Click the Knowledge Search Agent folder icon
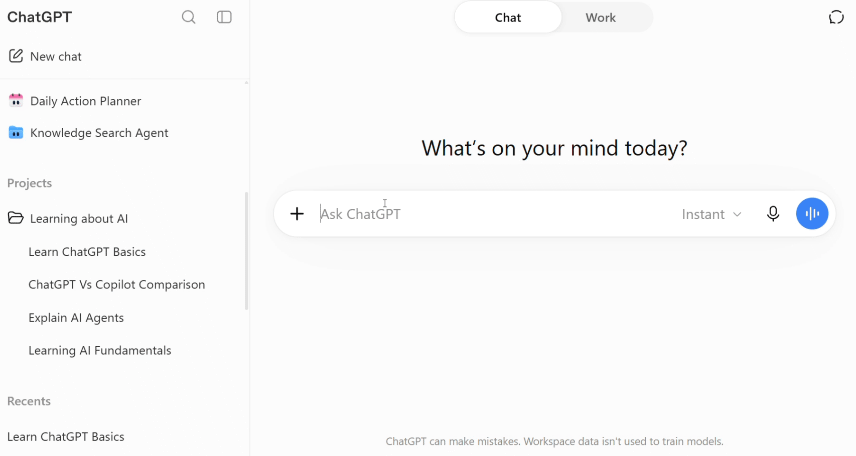This screenshot has height=456, width=856. 16,133
